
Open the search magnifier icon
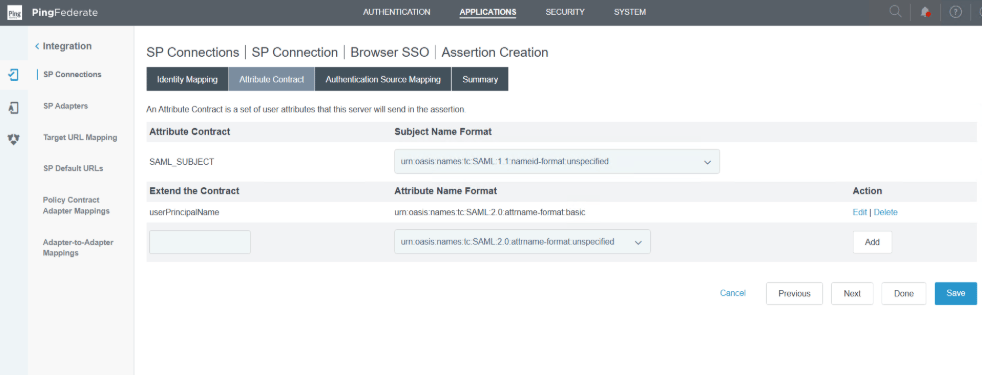(895, 12)
